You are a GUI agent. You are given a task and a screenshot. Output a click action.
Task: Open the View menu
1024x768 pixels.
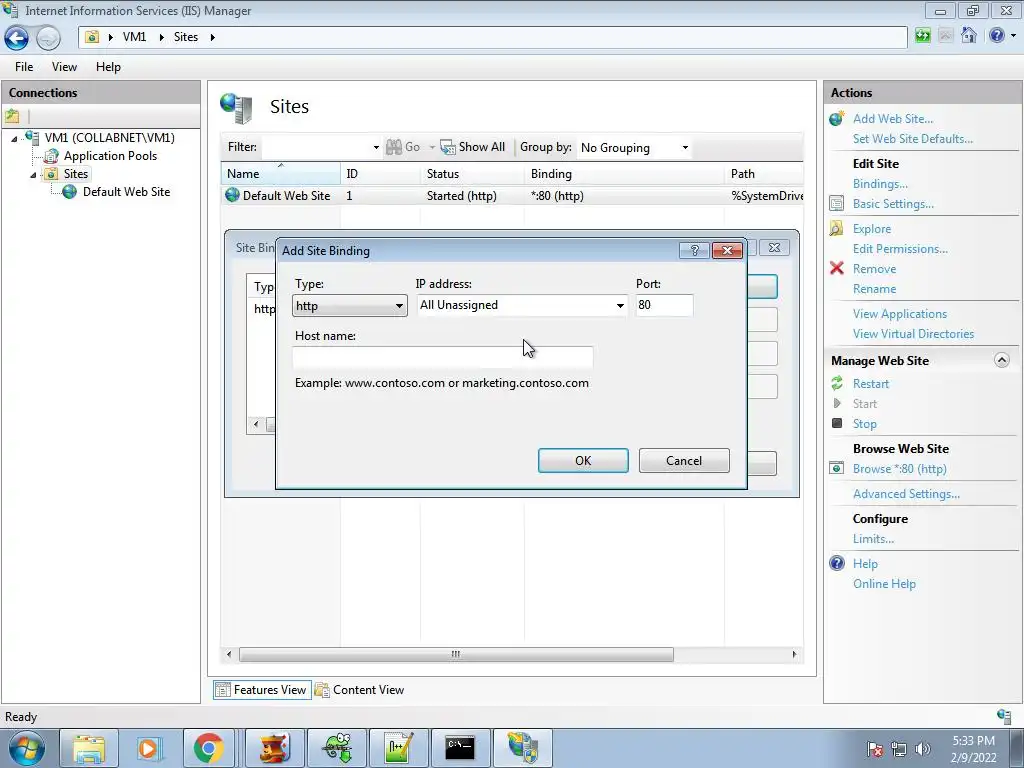tap(64, 67)
